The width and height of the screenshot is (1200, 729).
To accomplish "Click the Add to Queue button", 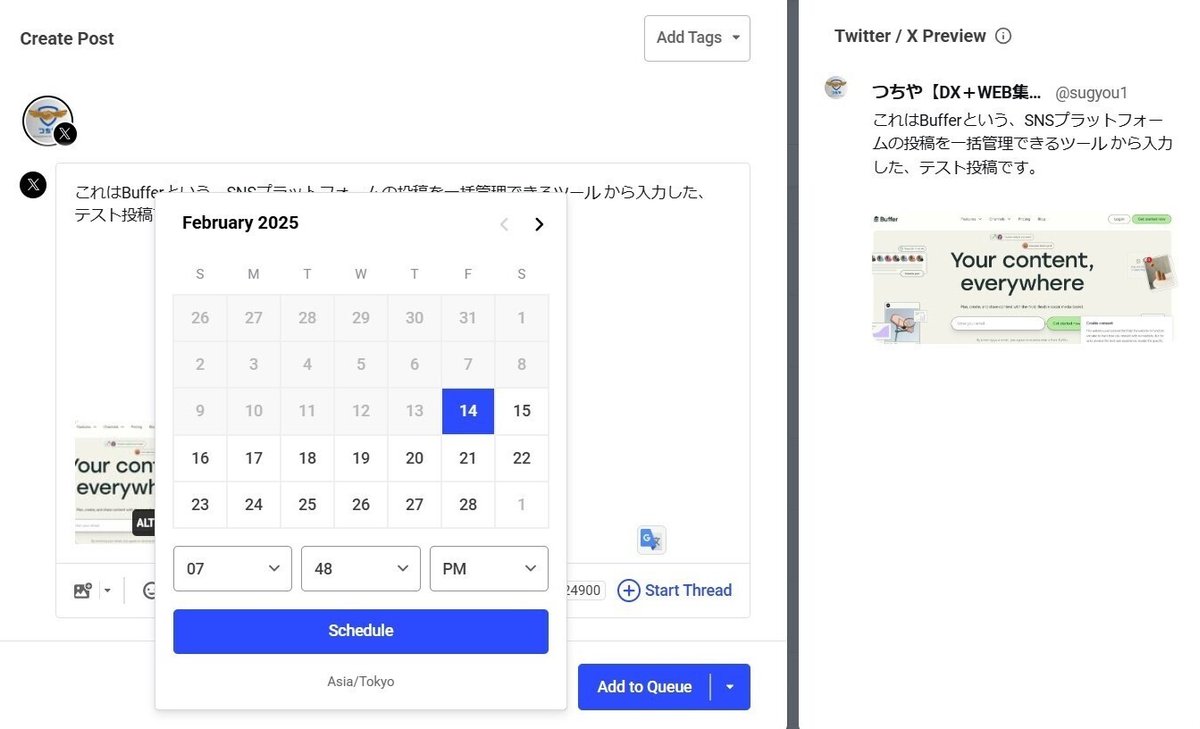I will 643,687.
